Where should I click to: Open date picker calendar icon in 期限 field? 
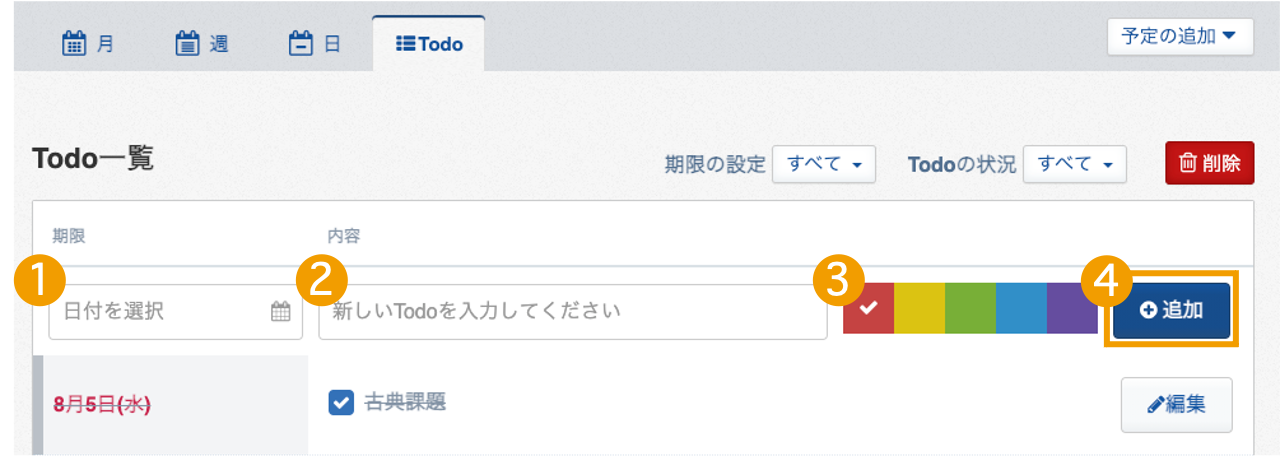[281, 311]
